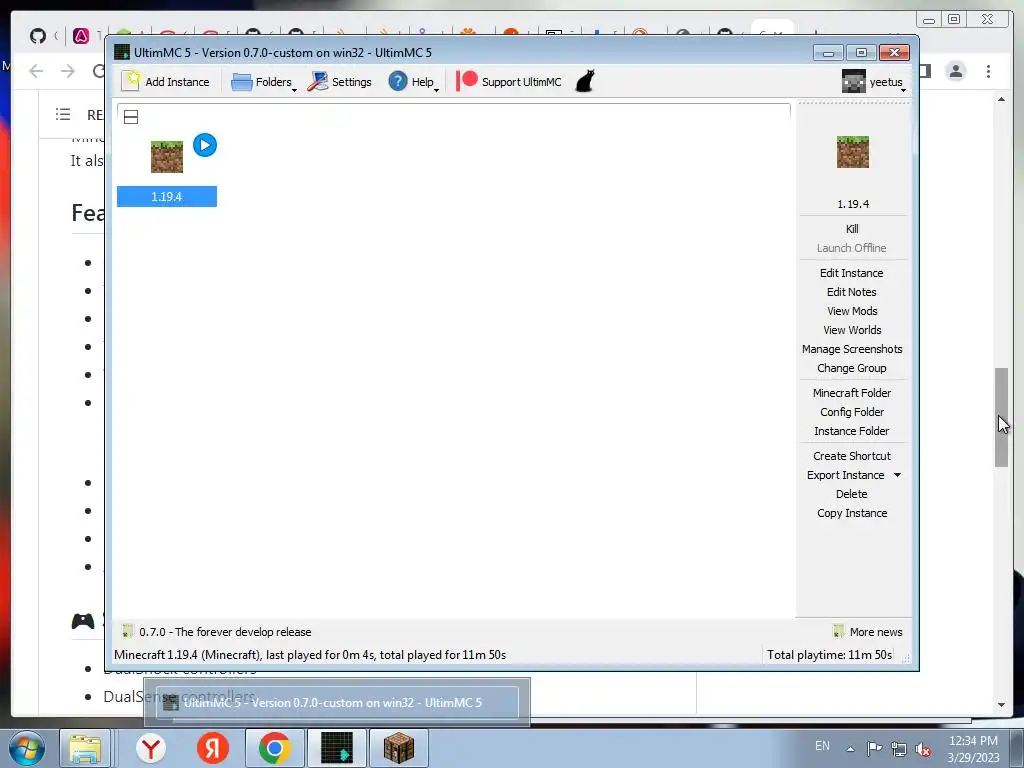The image size is (1024, 768).
Task: Click Chrome forward arrow
Action: [x=68, y=71]
